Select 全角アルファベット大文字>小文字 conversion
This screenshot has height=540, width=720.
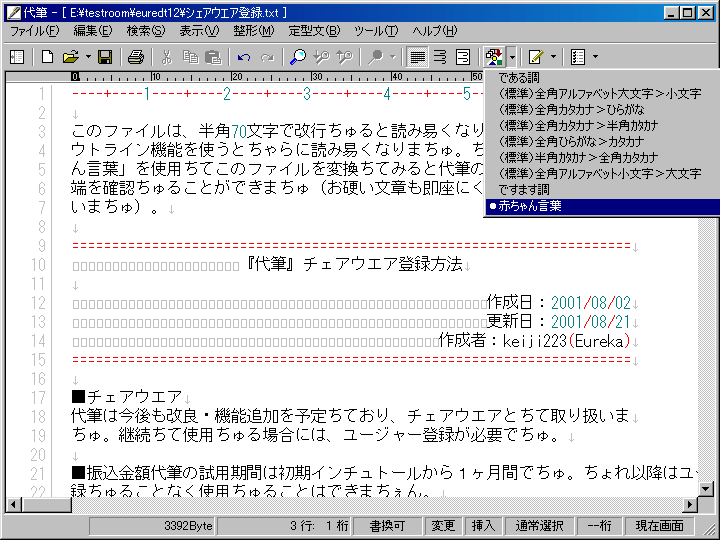602,94
